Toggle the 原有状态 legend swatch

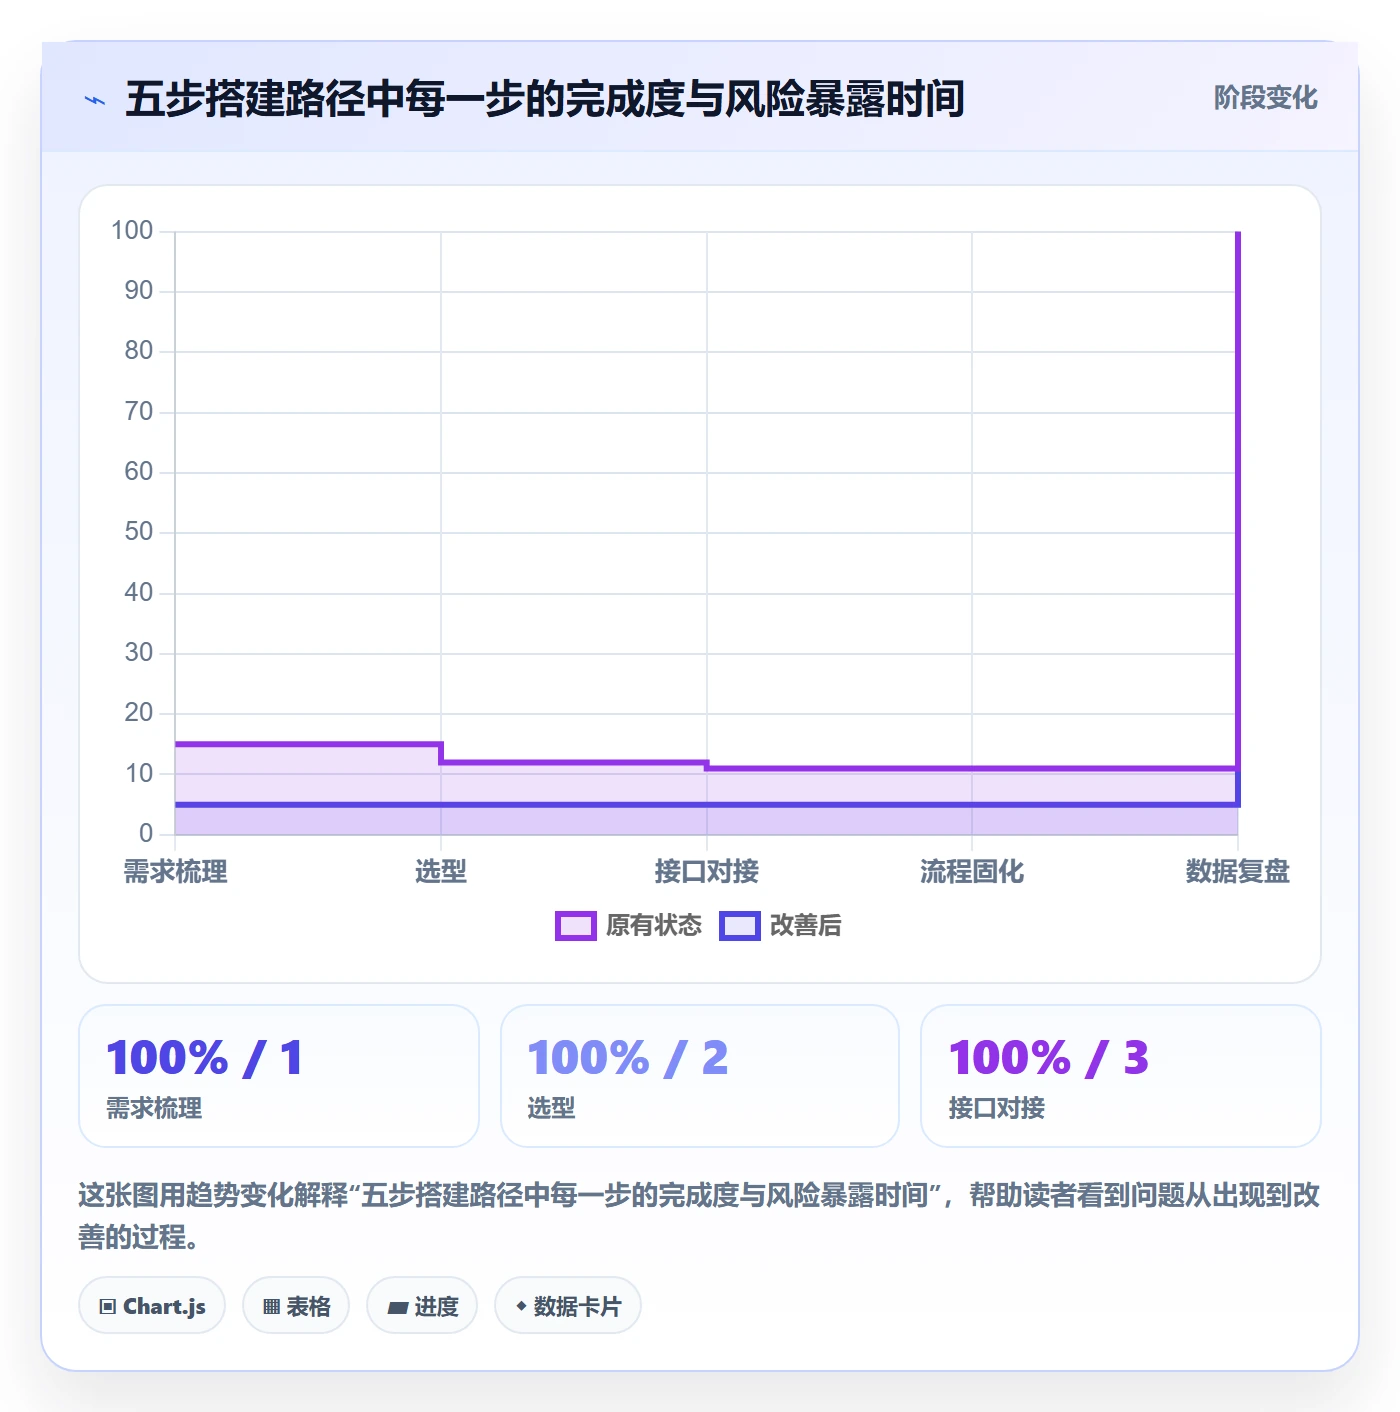coord(576,926)
